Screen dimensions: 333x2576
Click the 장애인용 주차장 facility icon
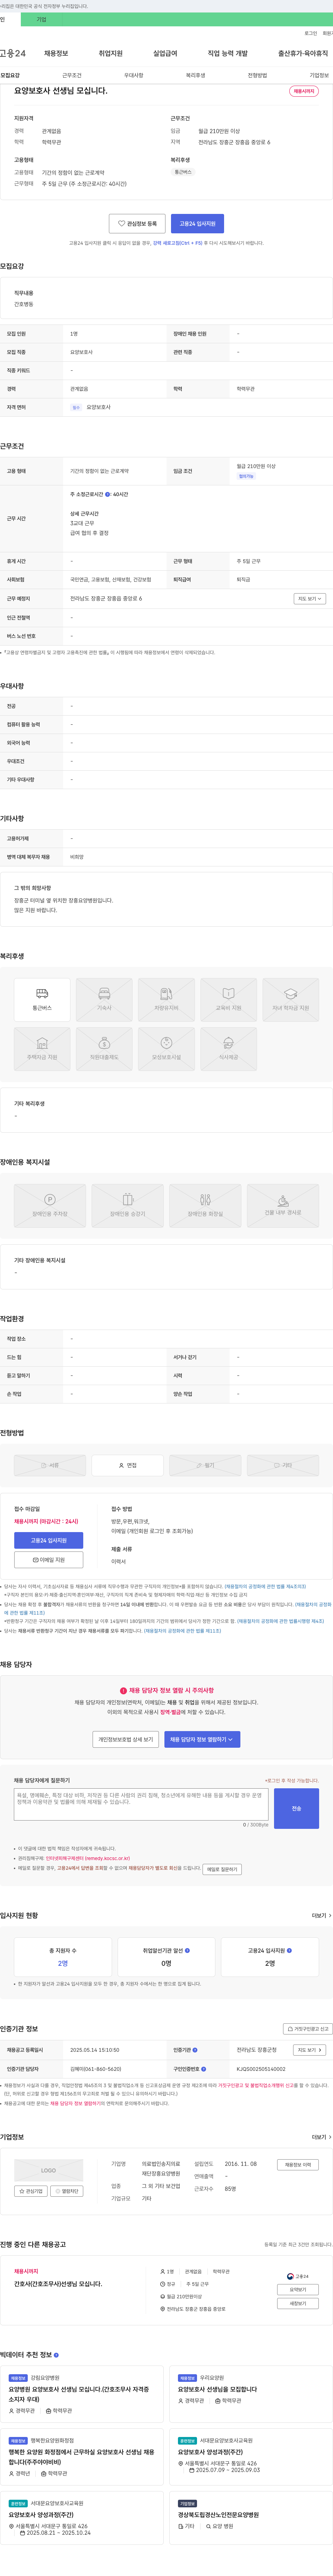[50, 1205]
